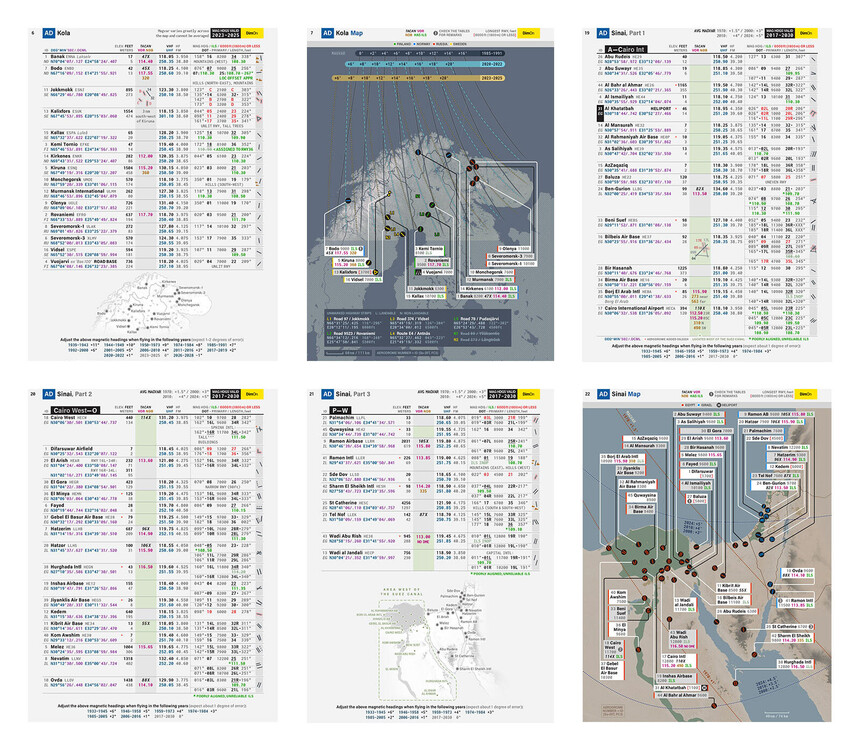Click the 'Inshas Airbase' label on Sinai Map
The width and height of the screenshot is (860, 750).
677,678
